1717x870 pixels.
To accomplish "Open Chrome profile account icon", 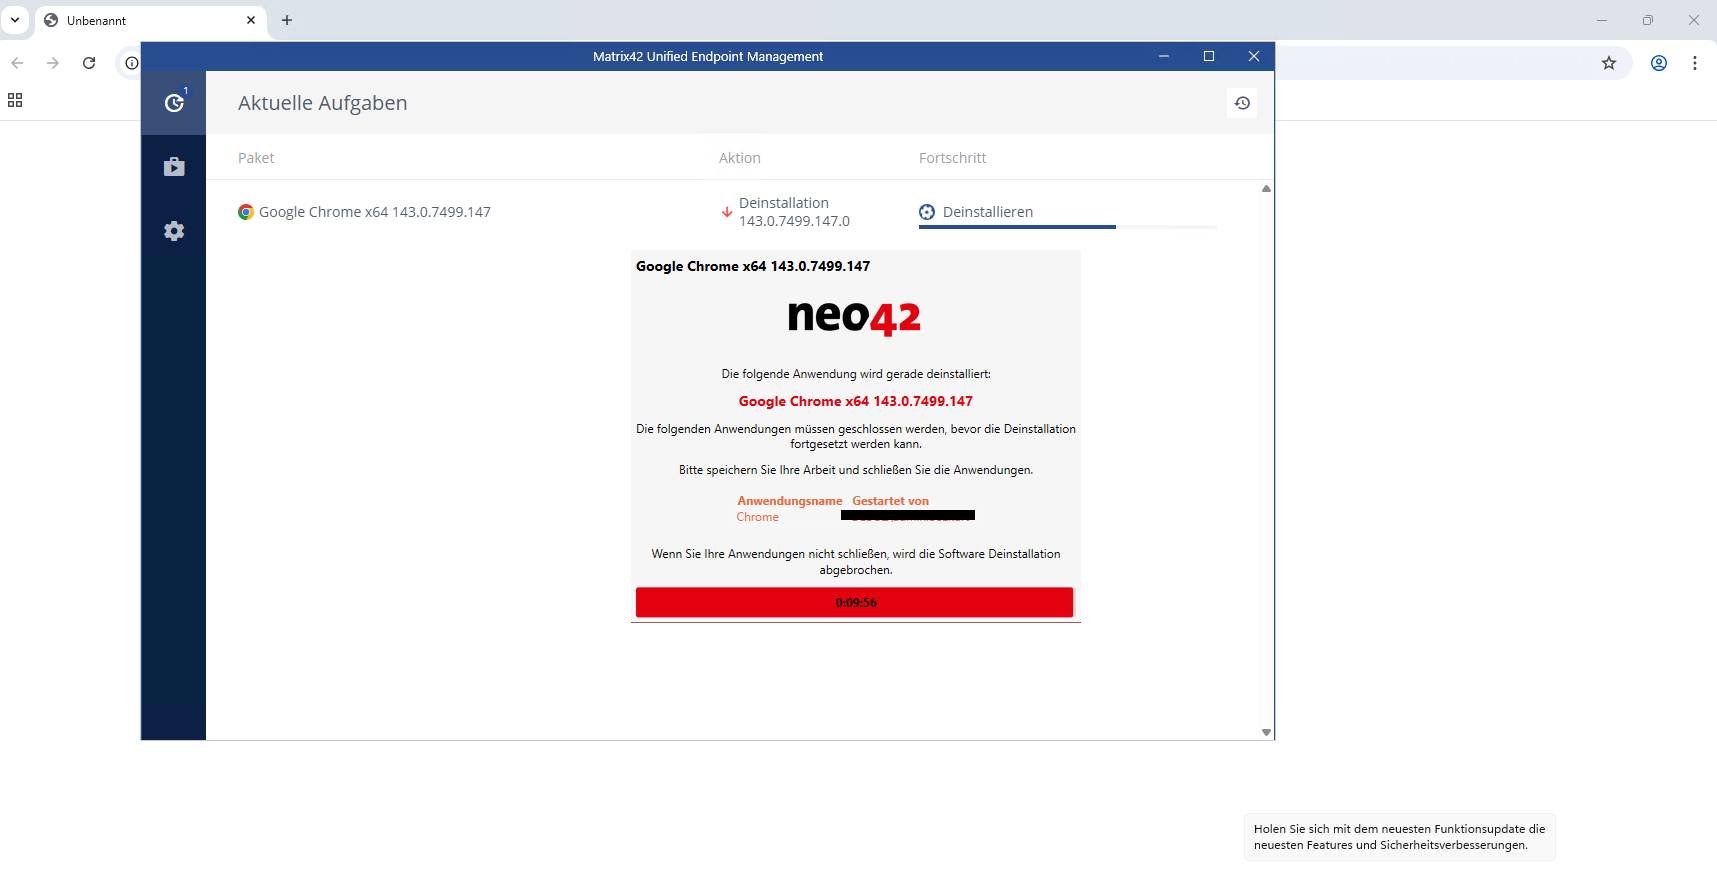I will pyautogui.click(x=1659, y=63).
